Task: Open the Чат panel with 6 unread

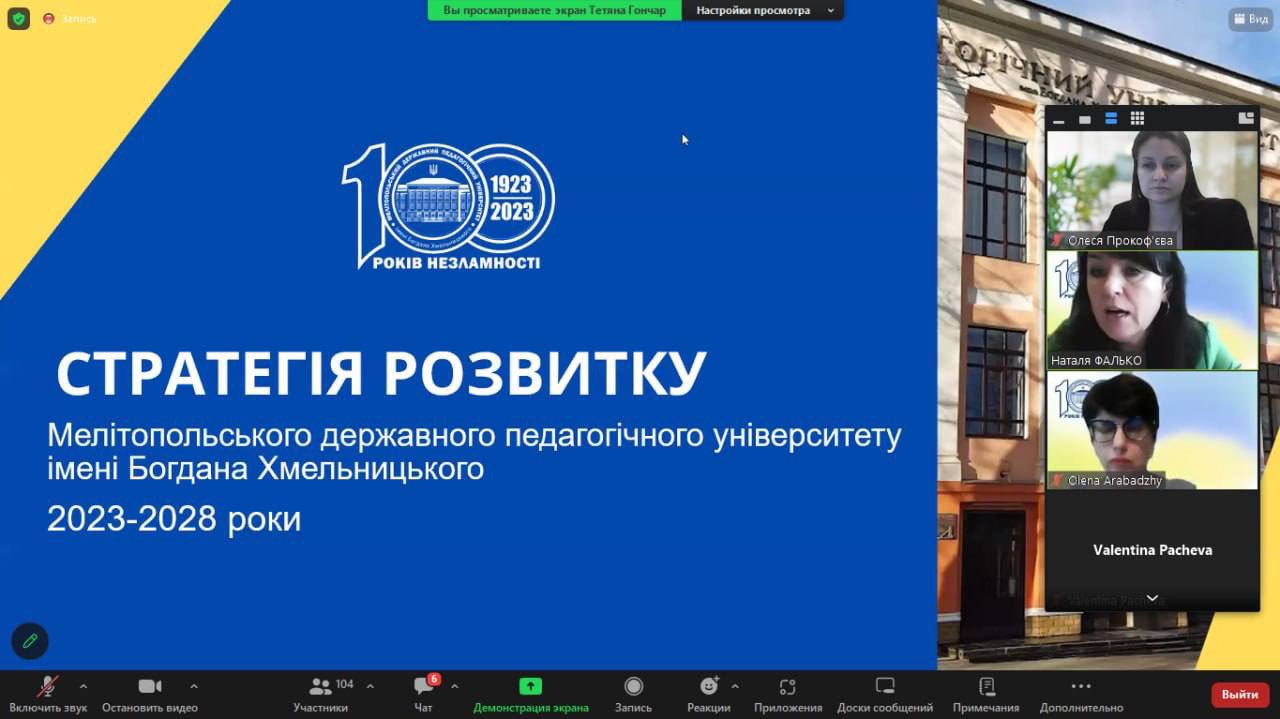Action: click(x=423, y=687)
